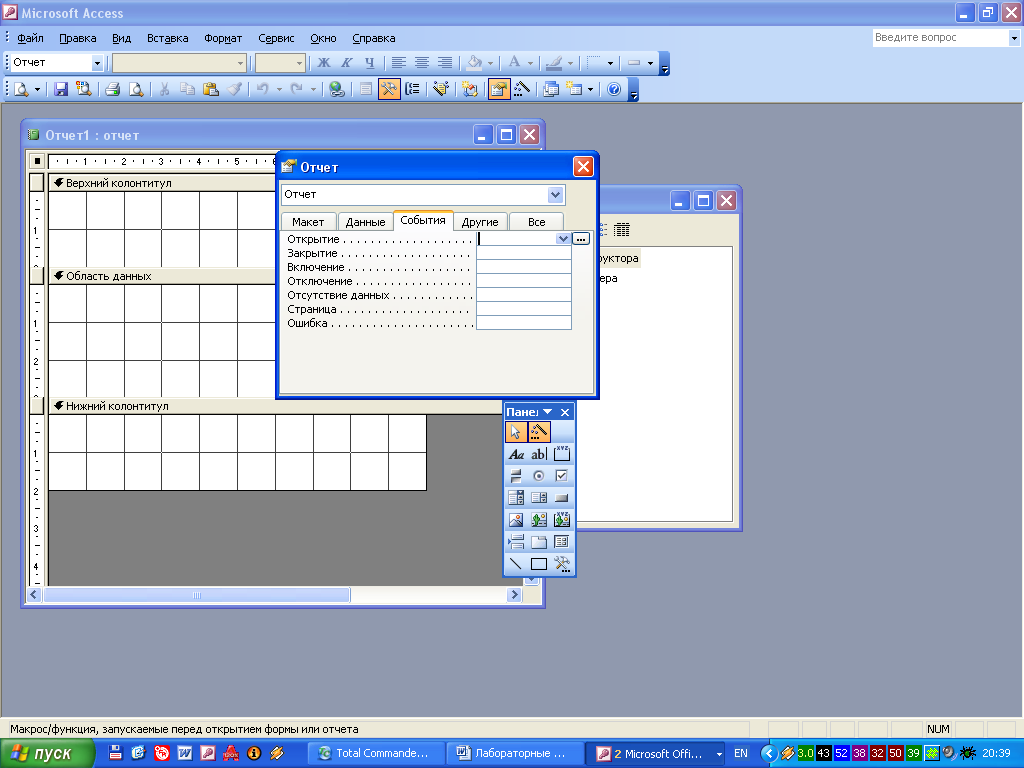Select the Label (Aa) tool in toolbox

pos(516,454)
